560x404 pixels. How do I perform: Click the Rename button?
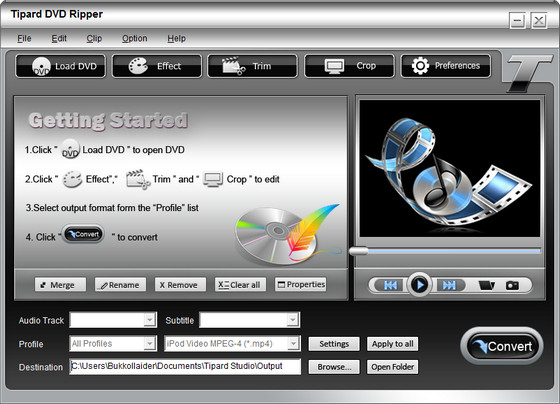pos(120,285)
